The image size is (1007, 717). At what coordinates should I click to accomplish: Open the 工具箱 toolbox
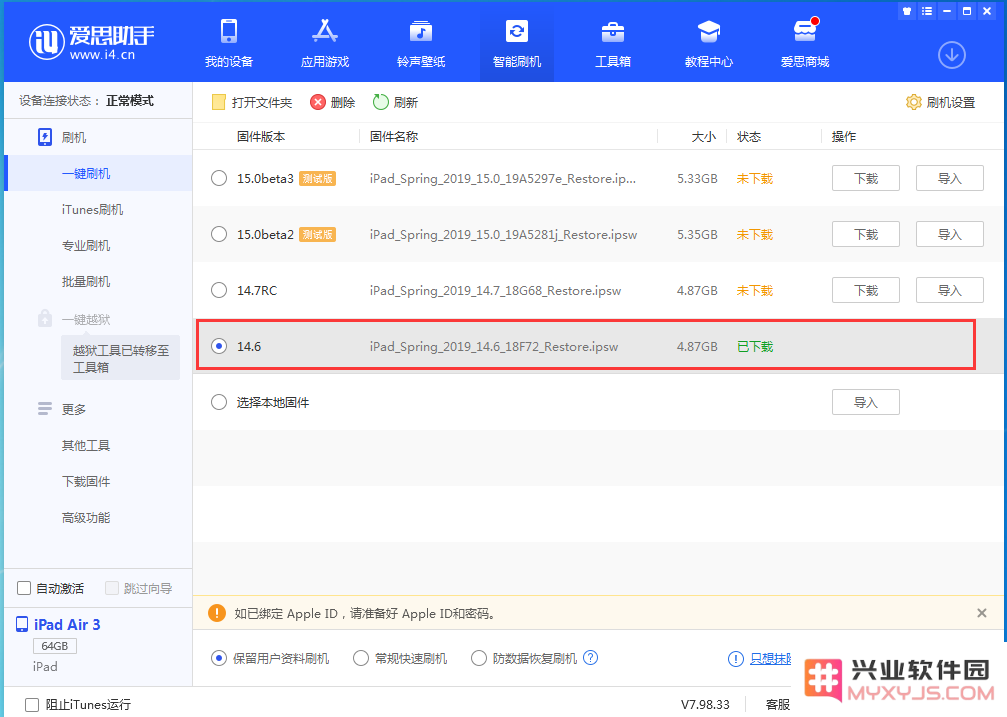tap(613, 44)
